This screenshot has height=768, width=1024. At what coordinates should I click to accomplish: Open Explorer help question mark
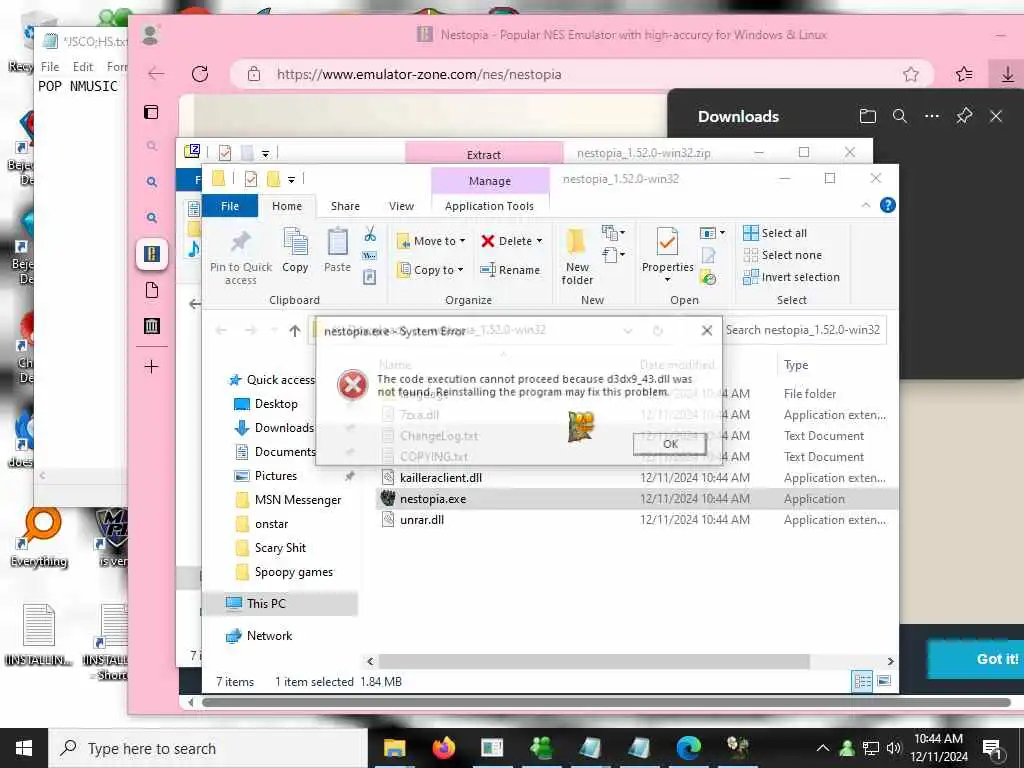pyautogui.click(x=888, y=205)
